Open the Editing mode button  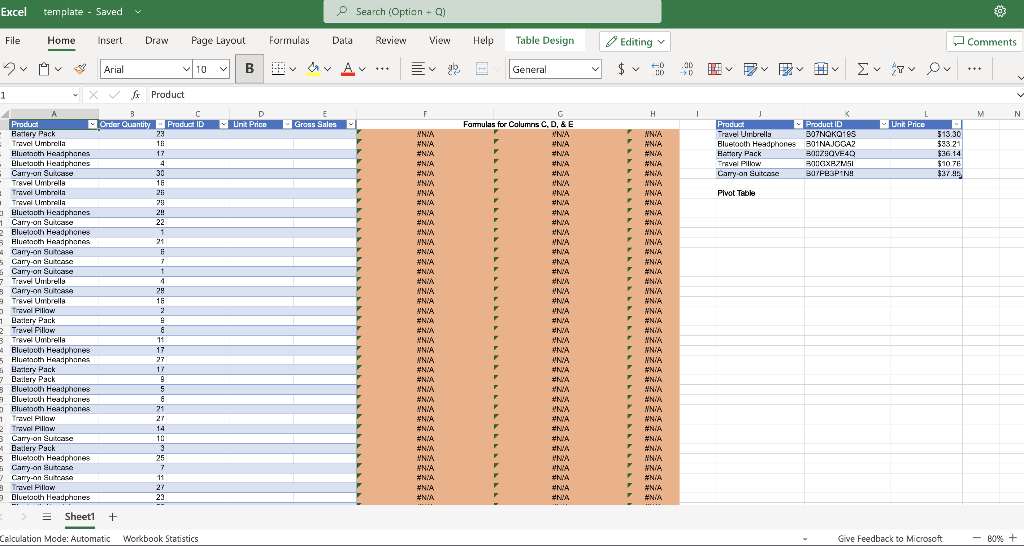click(635, 41)
